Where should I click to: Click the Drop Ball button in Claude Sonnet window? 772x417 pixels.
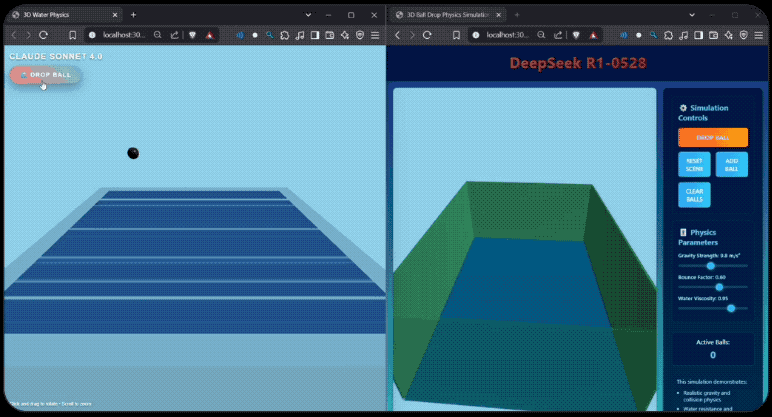tap(45, 75)
